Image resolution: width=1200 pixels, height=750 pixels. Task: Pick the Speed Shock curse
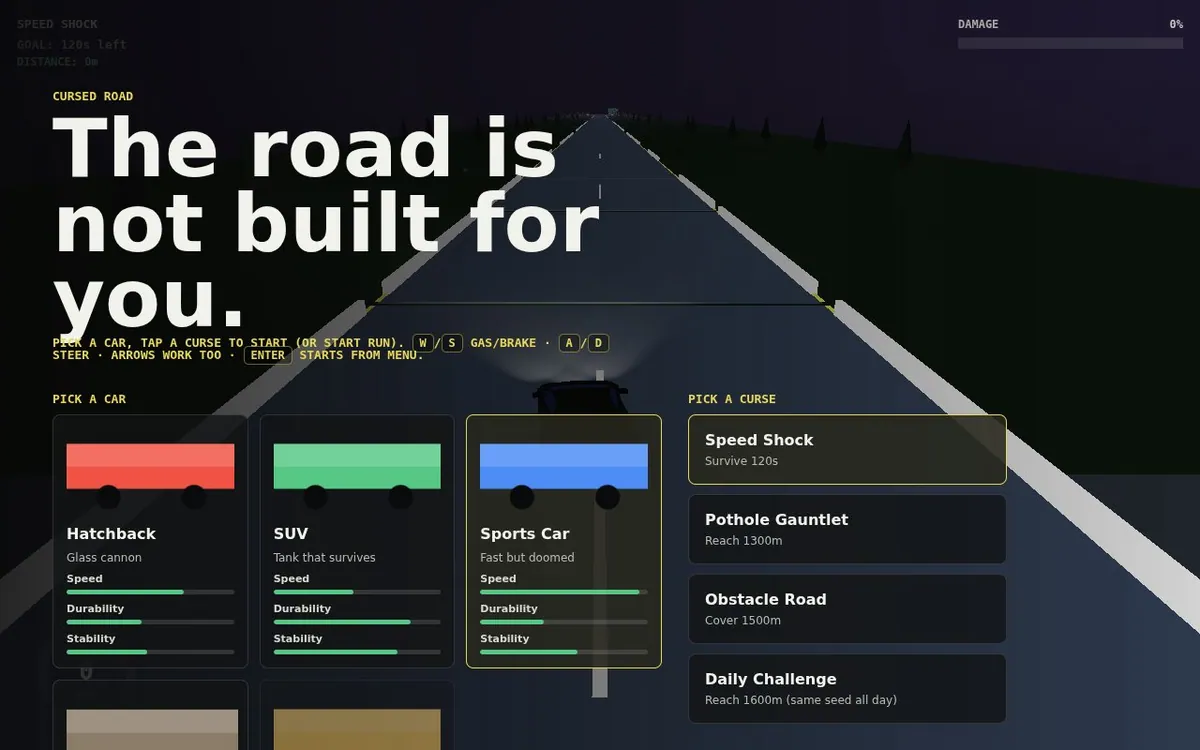(847, 450)
